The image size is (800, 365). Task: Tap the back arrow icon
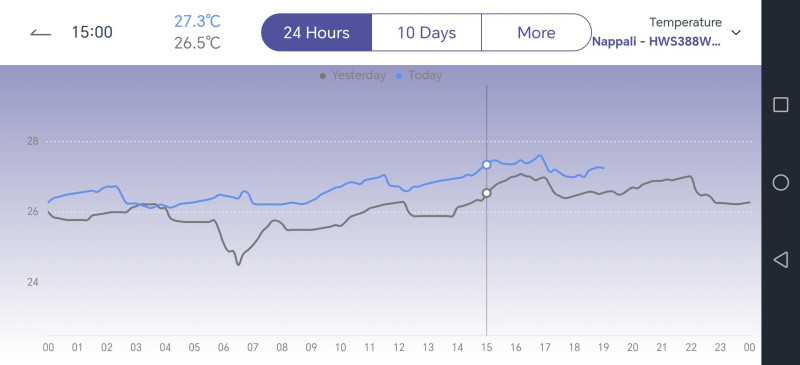(x=41, y=34)
